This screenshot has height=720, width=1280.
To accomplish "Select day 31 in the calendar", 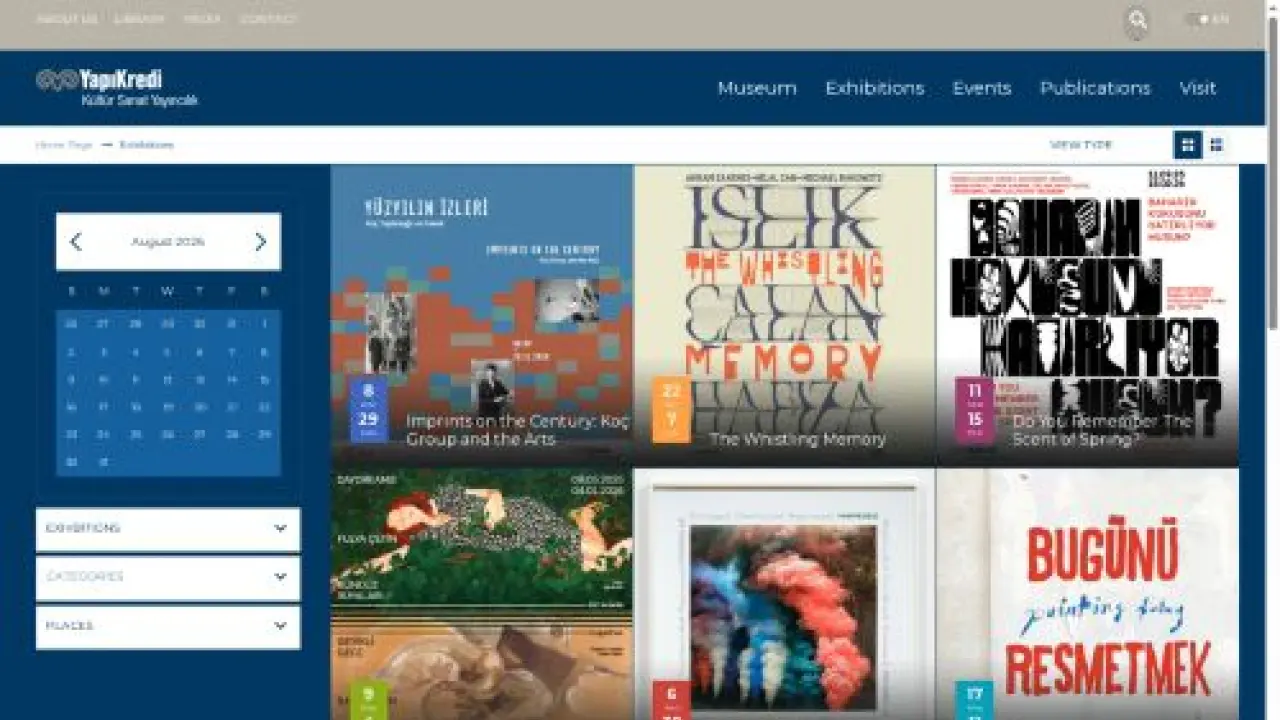I will (103, 462).
